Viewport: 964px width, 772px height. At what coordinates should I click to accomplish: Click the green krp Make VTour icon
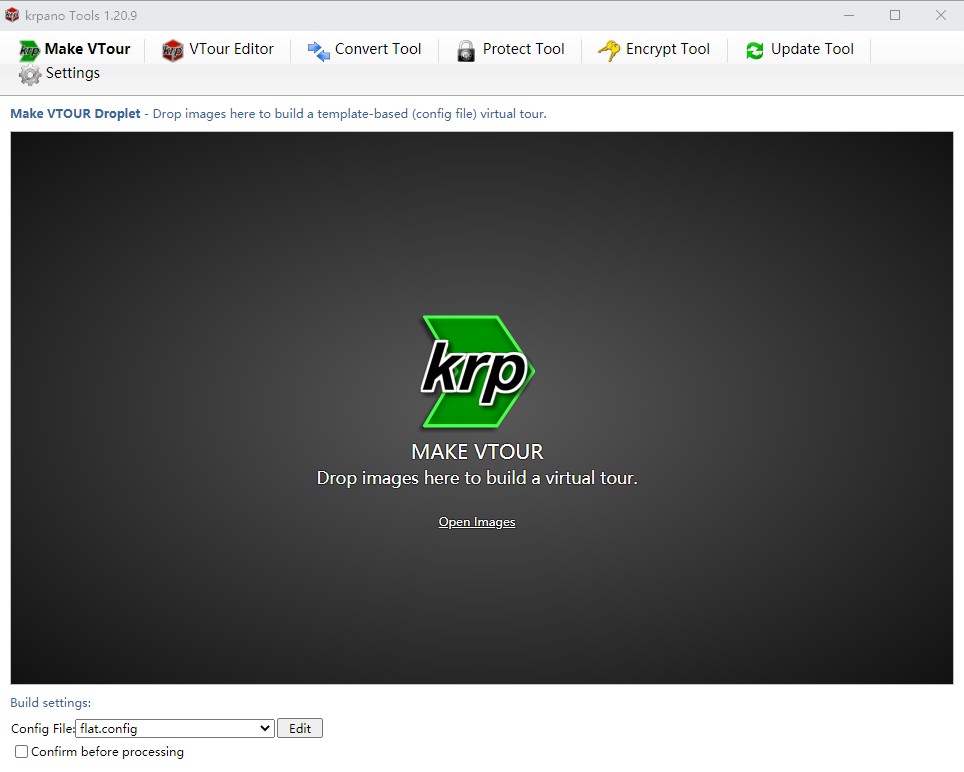coord(29,50)
